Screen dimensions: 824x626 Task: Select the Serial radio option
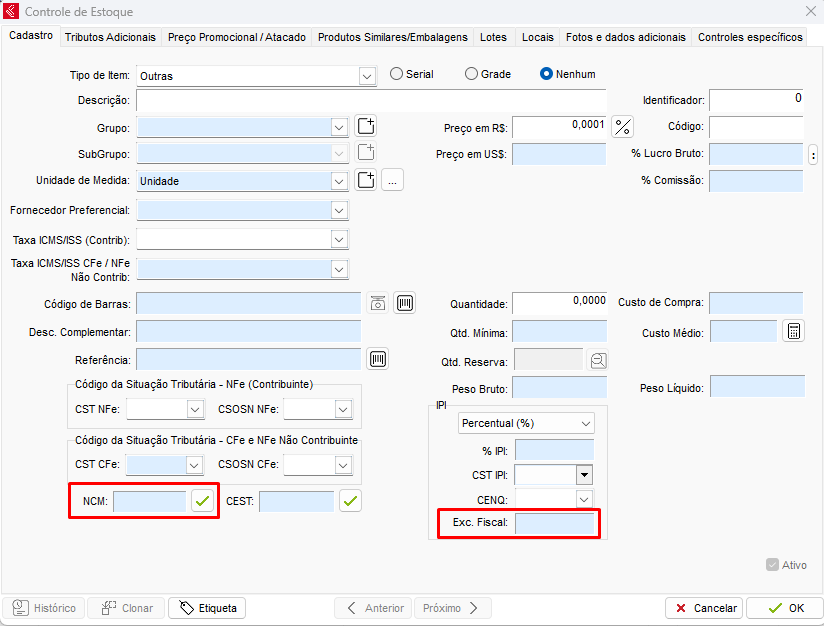coord(397,74)
